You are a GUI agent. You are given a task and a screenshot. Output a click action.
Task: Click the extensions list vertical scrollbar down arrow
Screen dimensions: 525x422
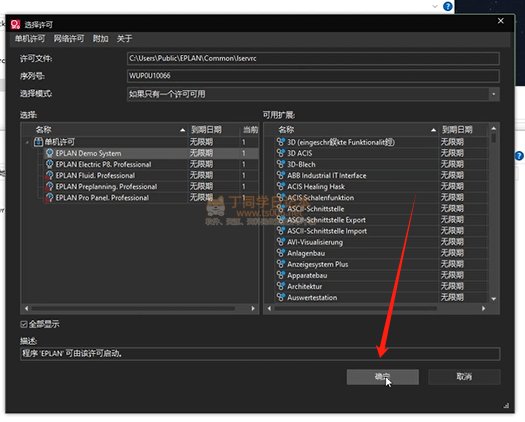(x=494, y=299)
